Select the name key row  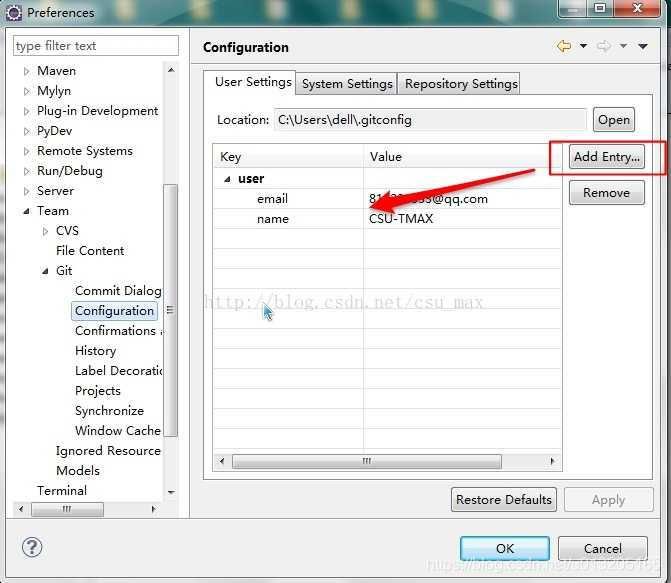(388, 219)
